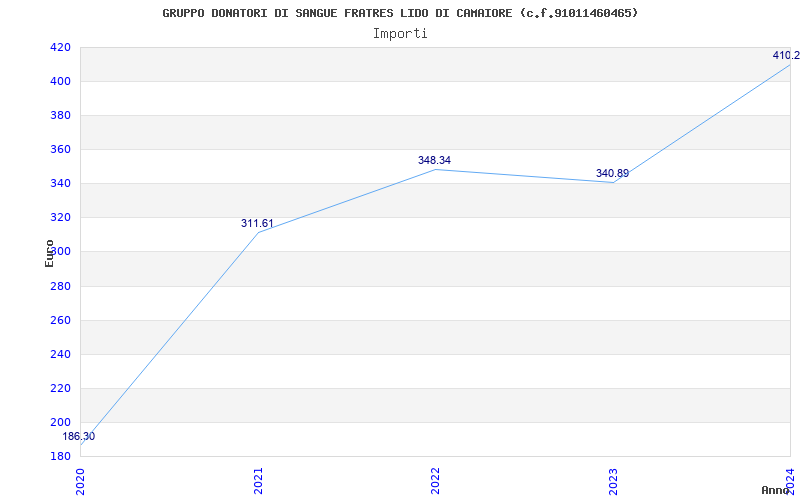Click the Anno x-axis title
Screen dimensions: 800x500
pyautogui.click(x=775, y=490)
